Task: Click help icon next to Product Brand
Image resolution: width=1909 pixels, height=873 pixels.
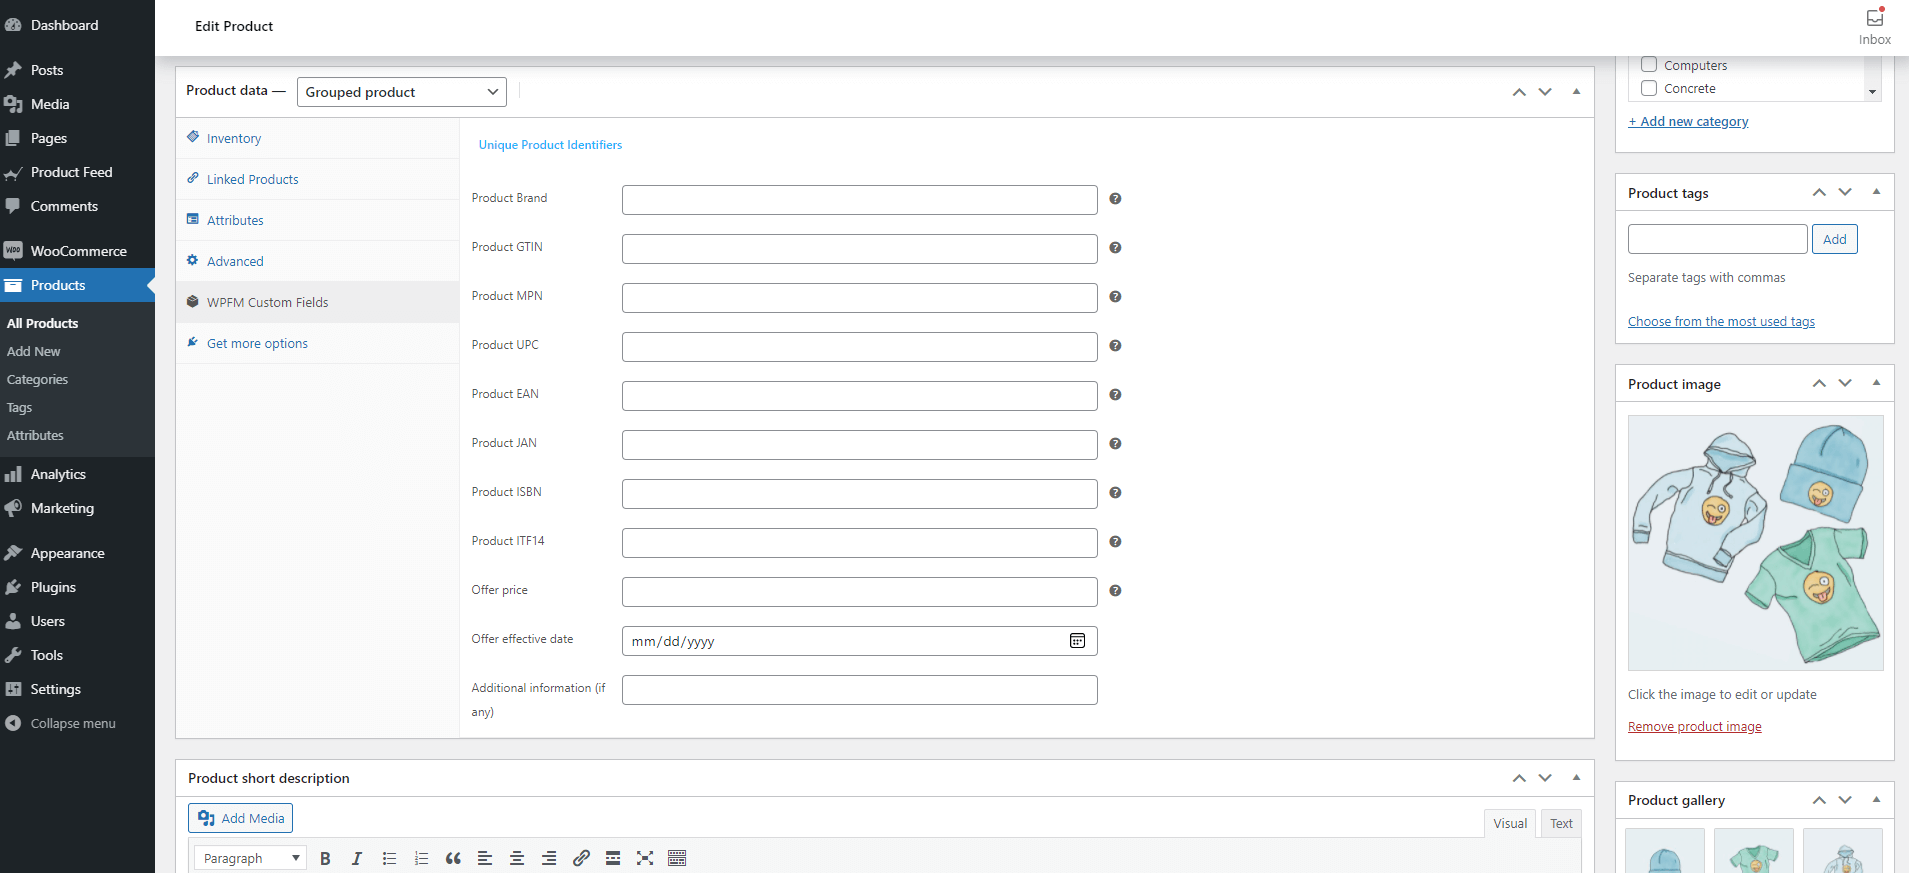Action: (1115, 199)
